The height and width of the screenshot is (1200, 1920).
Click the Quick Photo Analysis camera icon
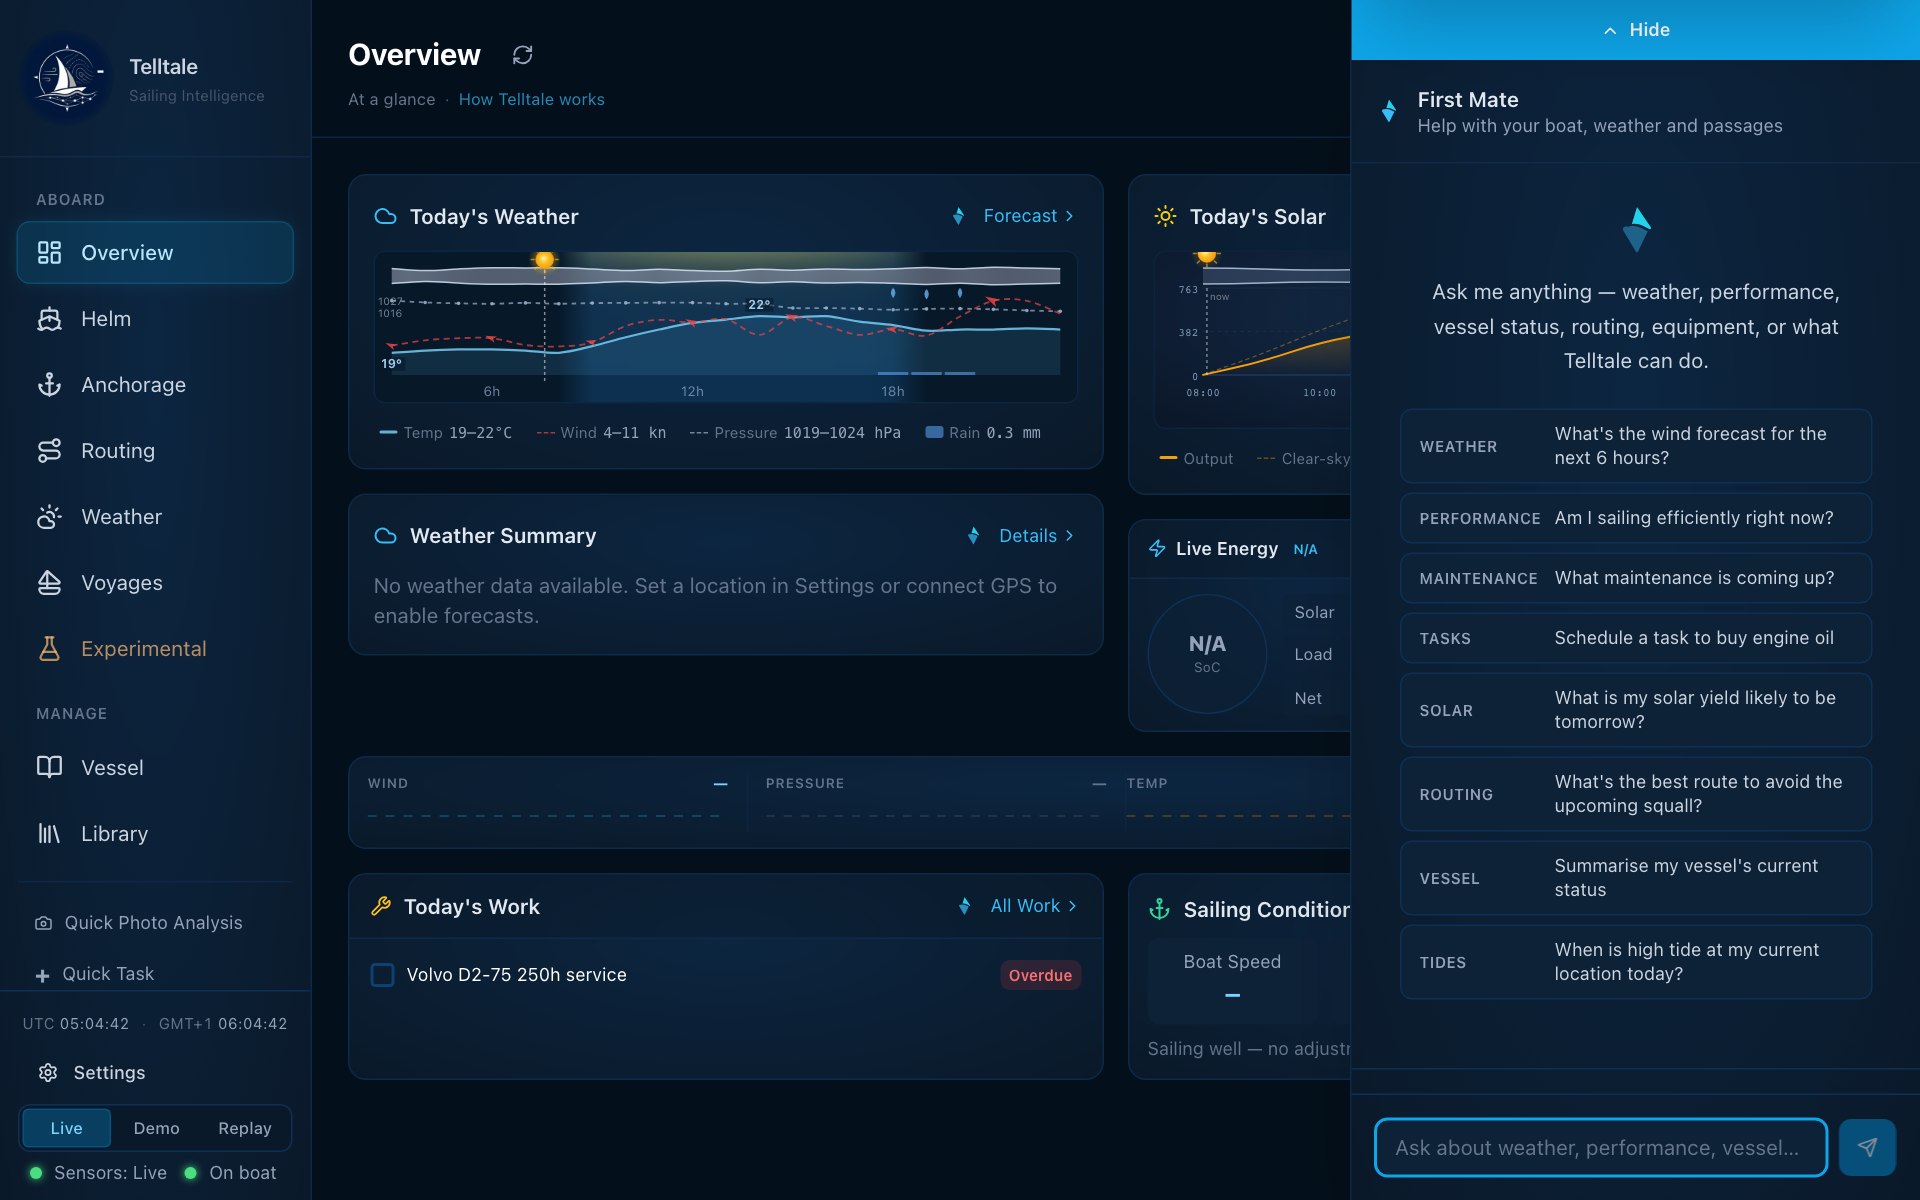[43, 923]
